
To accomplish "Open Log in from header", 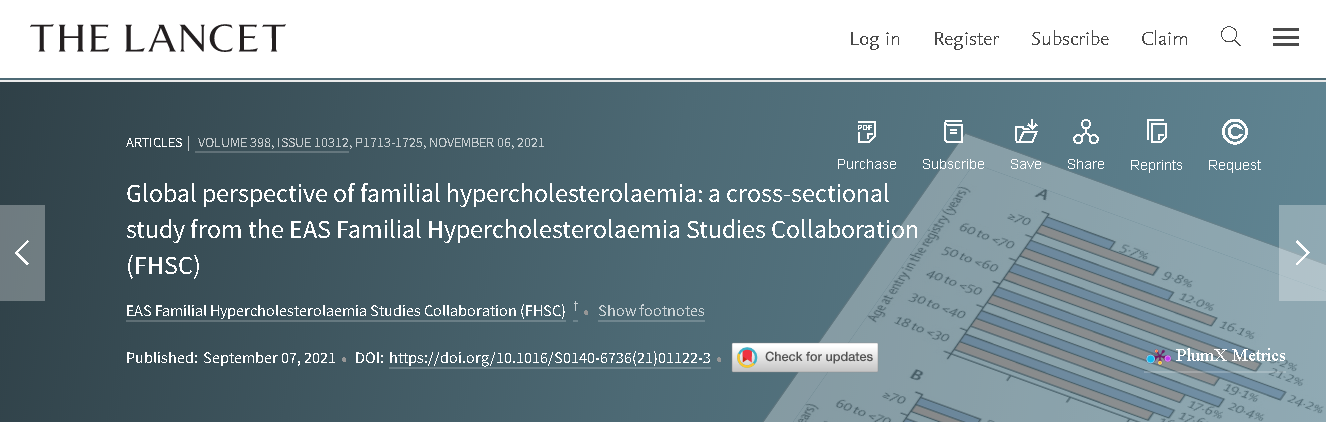I will click(x=874, y=39).
